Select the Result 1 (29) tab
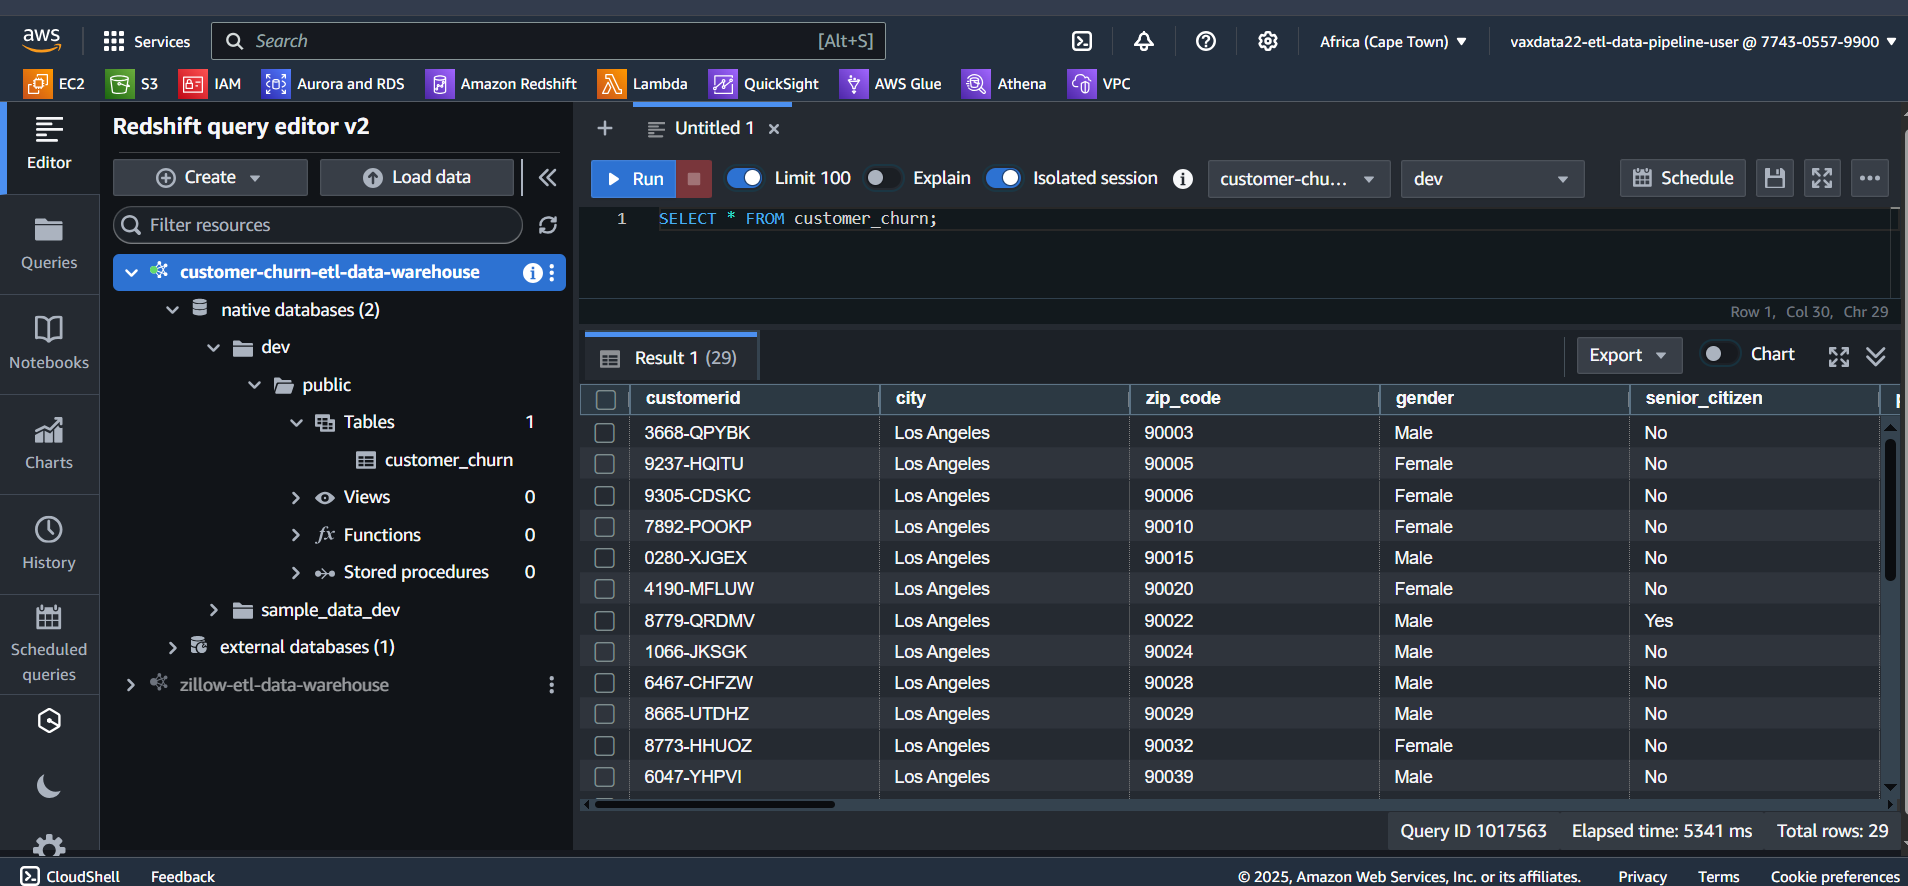This screenshot has width=1908, height=886. 671,357
